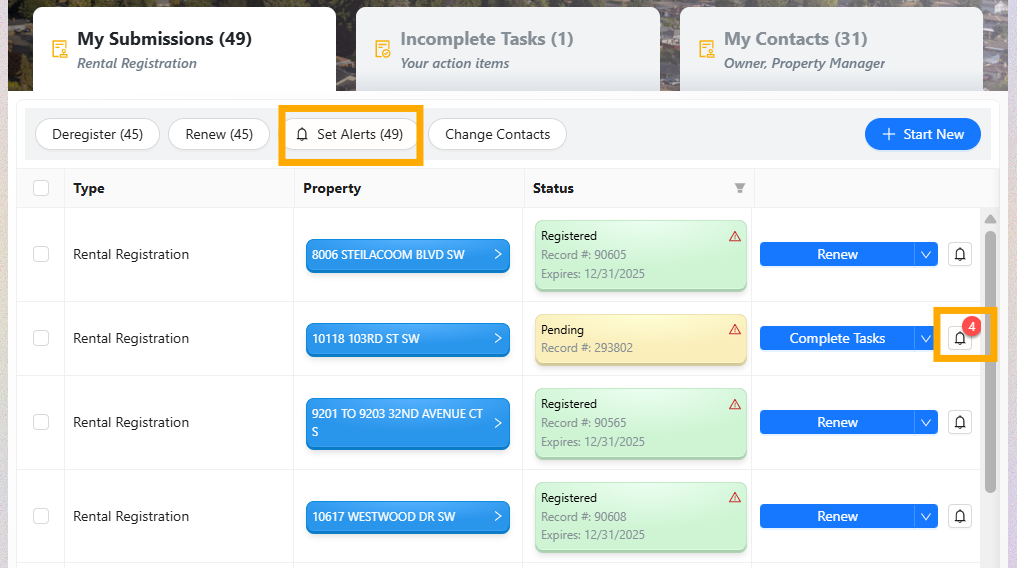Select the 10118 103rd St SW row checkbox

click(41, 338)
